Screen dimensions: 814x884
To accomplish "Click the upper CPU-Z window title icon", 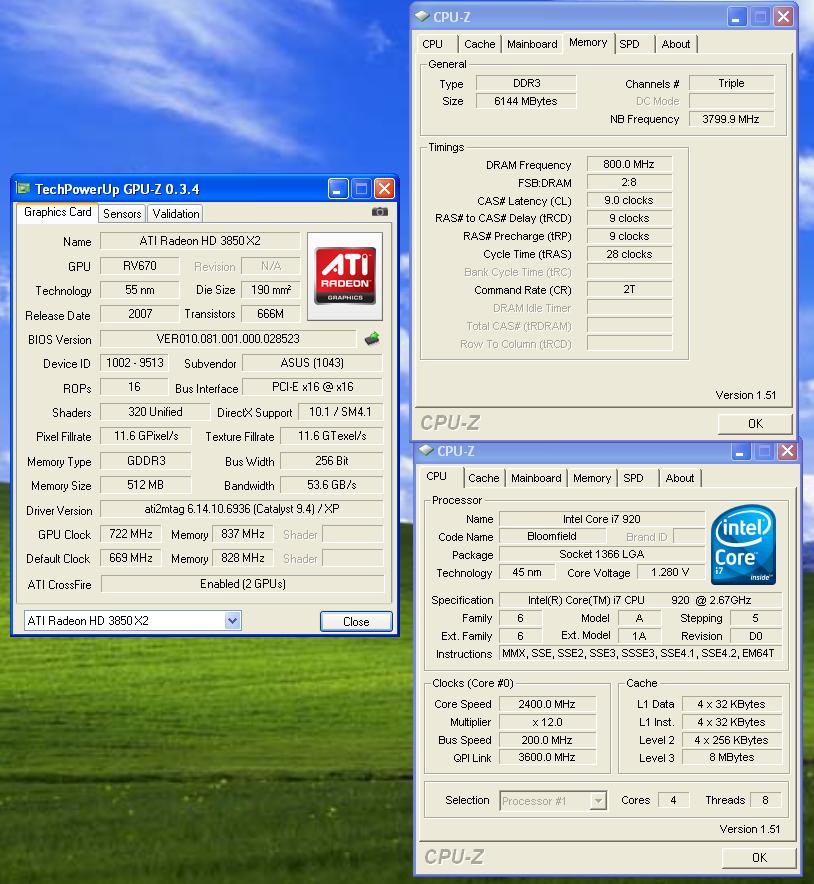I will tap(422, 16).
